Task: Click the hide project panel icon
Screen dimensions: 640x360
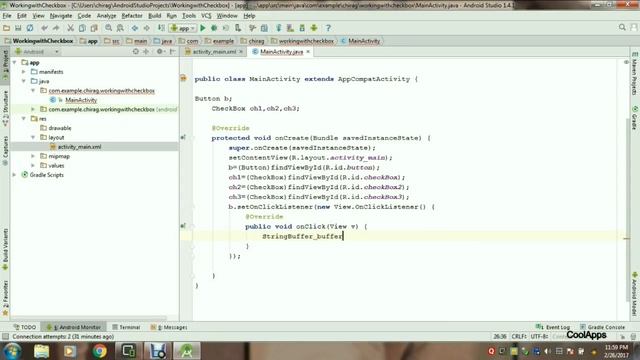Action: pos(173,52)
